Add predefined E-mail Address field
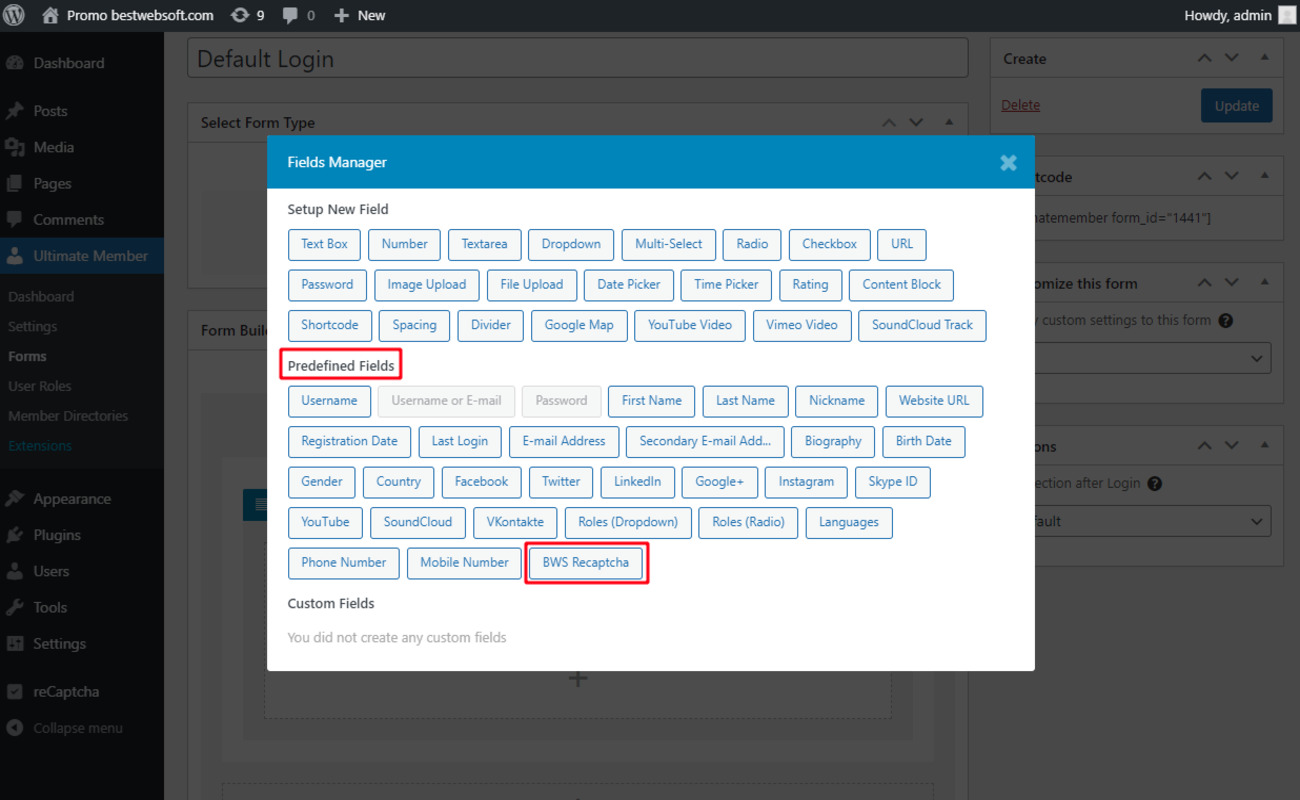The width and height of the screenshot is (1300, 800). pos(564,441)
